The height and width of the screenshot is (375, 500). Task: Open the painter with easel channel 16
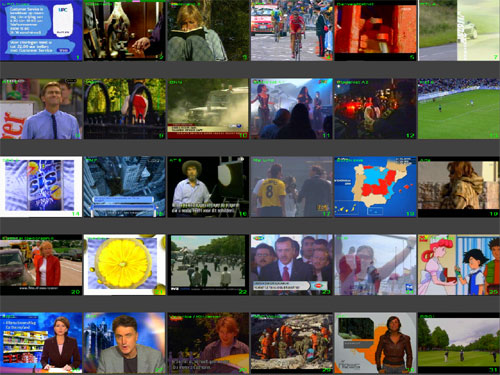click(208, 187)
